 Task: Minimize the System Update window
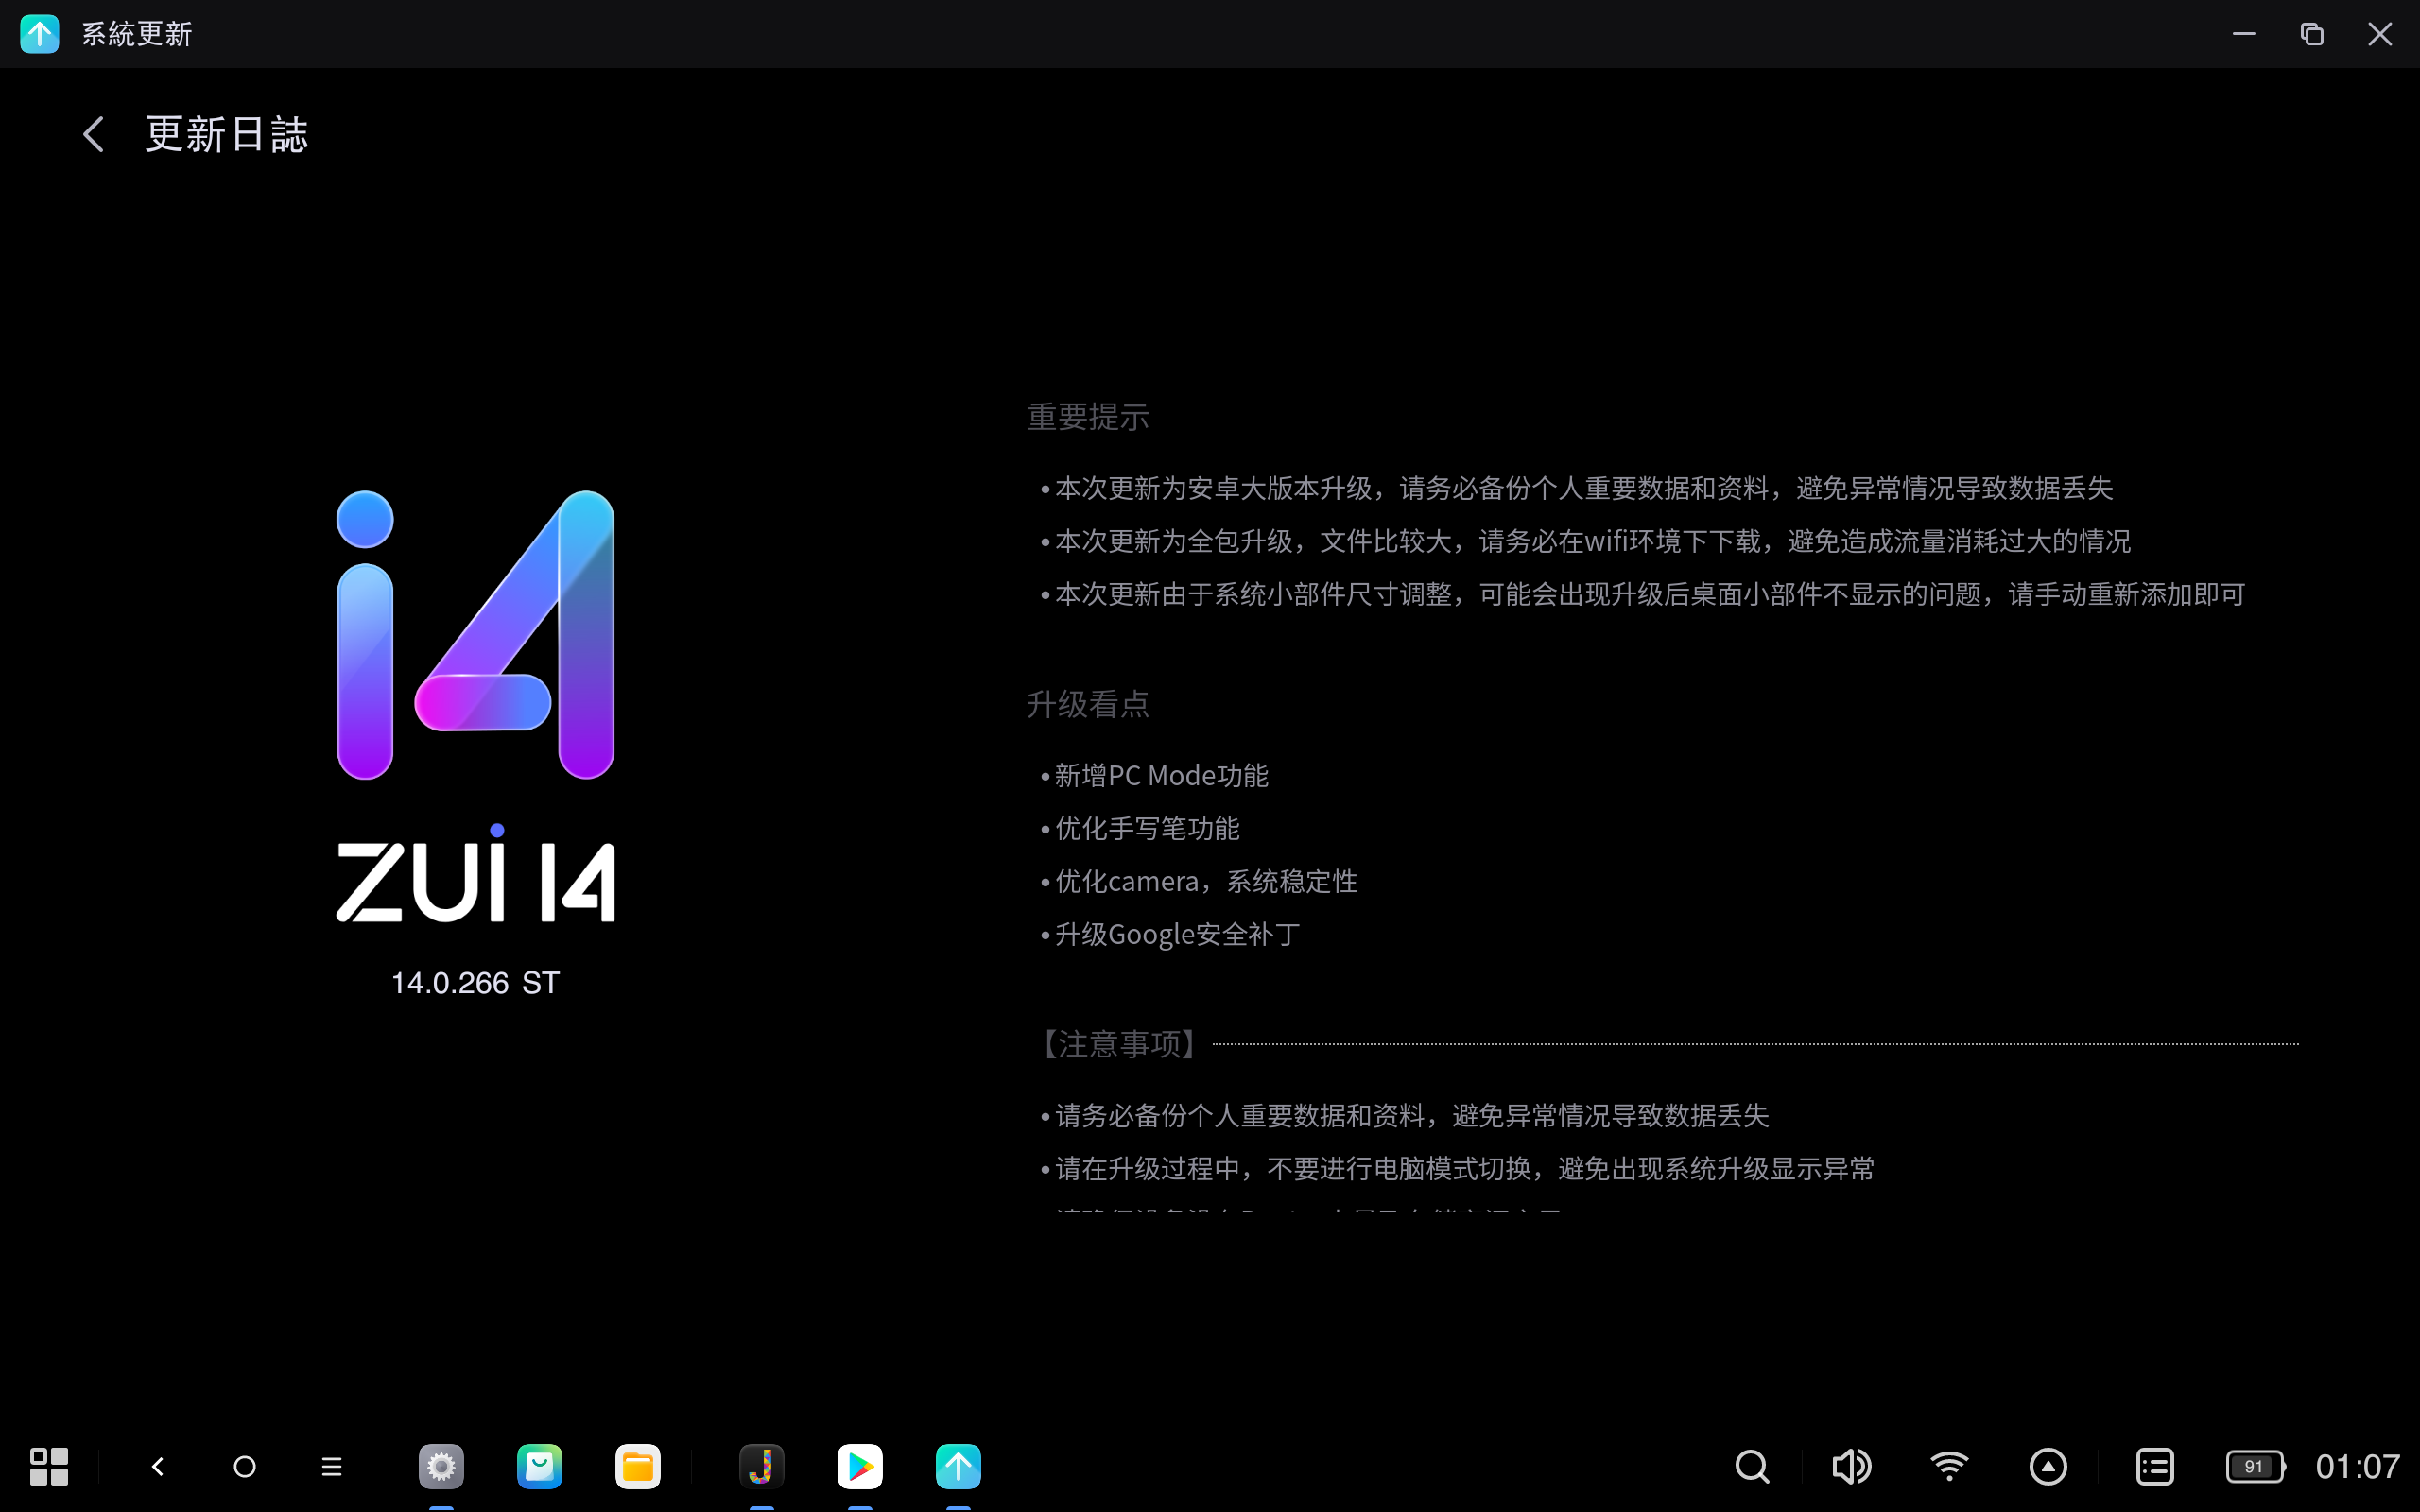[x=2244, y=34]
